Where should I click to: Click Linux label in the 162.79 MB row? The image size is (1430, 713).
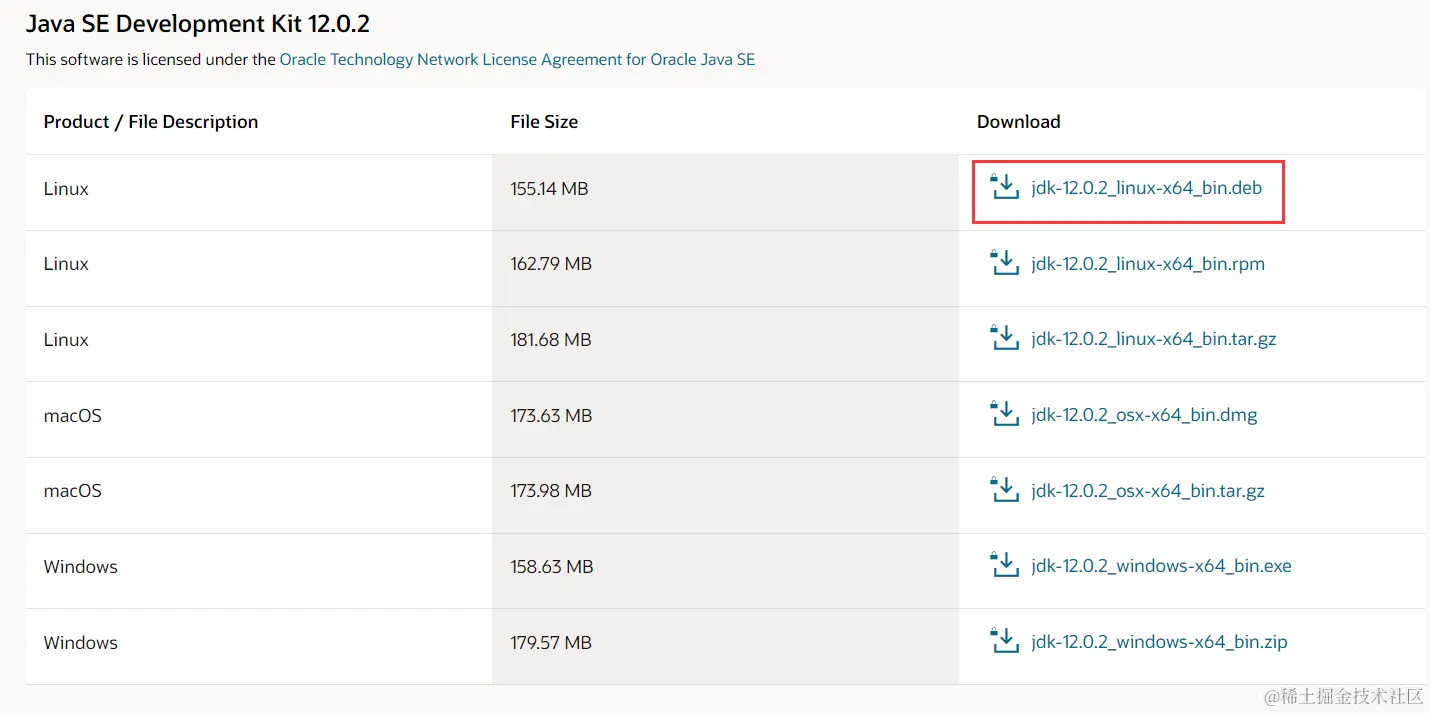coord(66,264)
